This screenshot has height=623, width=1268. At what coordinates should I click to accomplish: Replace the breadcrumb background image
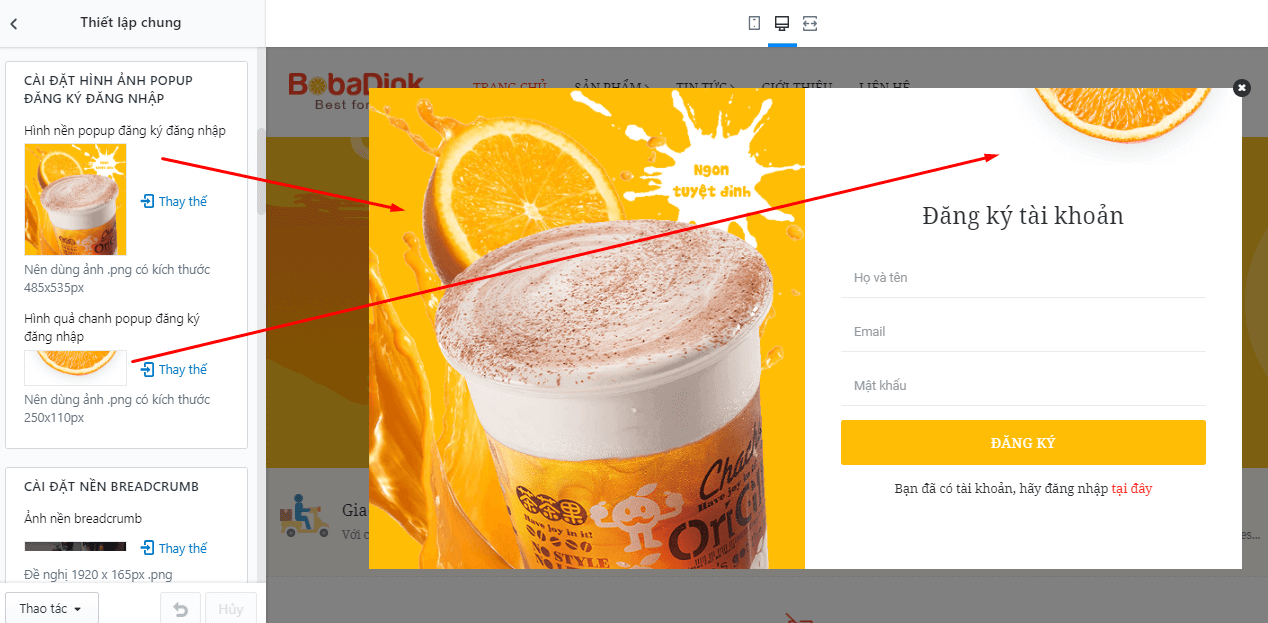pos(174,548)
